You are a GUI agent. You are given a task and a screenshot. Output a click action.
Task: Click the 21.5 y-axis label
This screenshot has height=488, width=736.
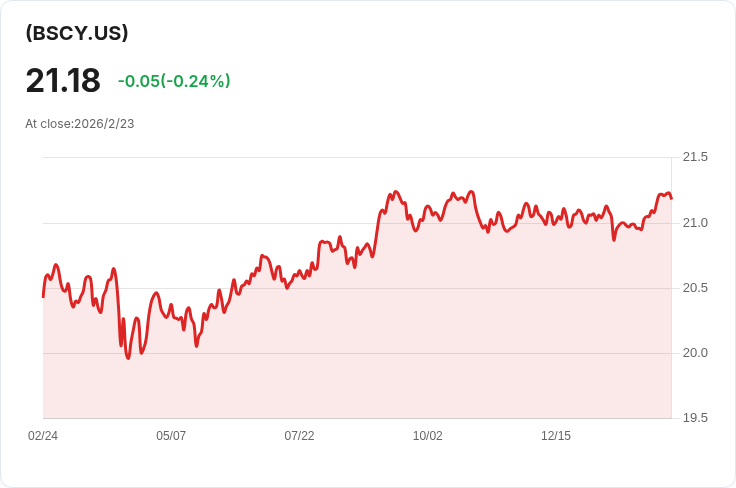point(695,157)
